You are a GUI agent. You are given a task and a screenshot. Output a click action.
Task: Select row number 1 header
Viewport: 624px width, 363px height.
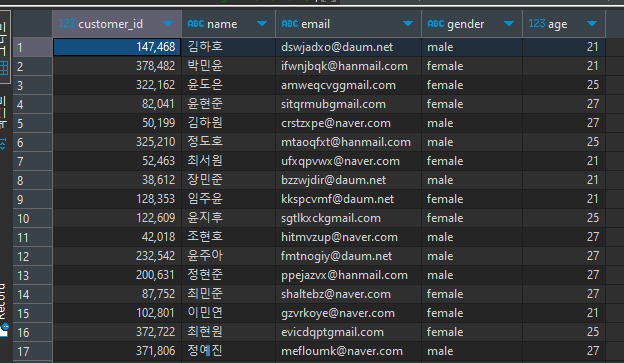coord(33,47)
